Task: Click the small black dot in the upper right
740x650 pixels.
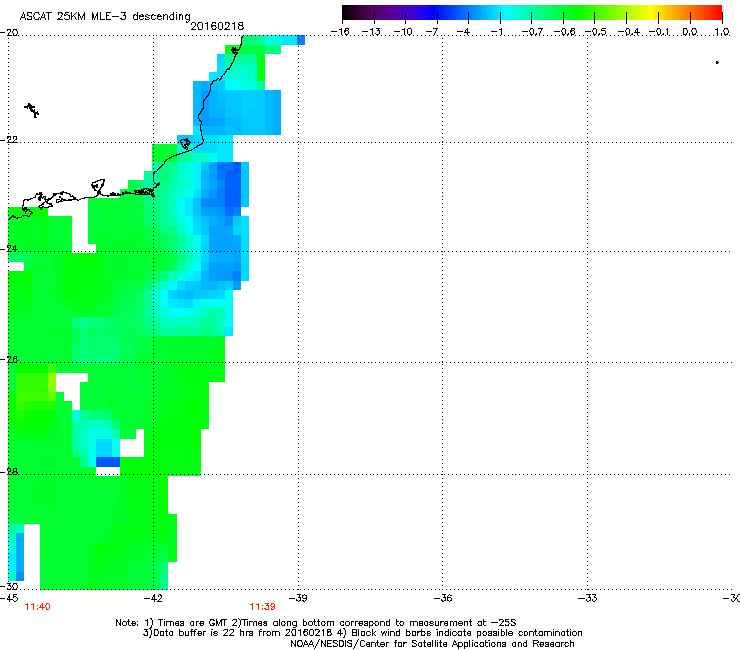Action: tap(717, 62)
